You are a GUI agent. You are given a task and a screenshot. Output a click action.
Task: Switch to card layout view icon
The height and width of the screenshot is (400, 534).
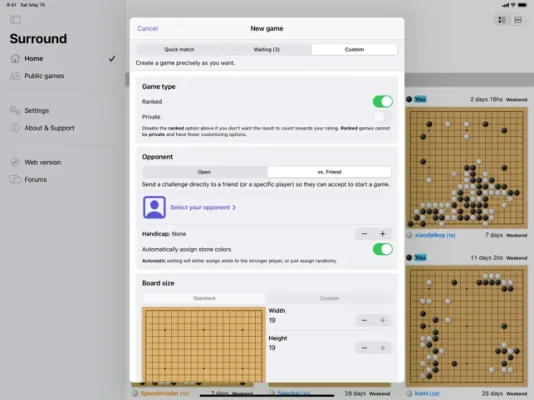point(518,20)
